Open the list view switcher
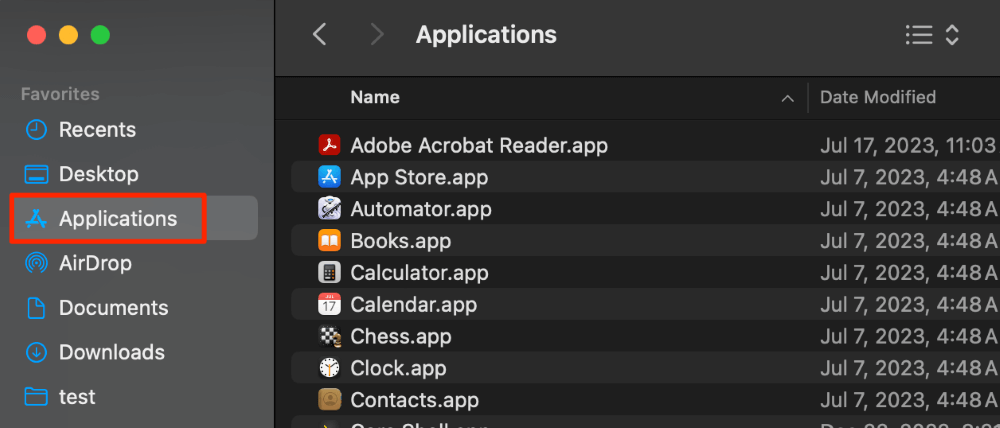This screenshot has width=1000, height=428. click(919, 34)
